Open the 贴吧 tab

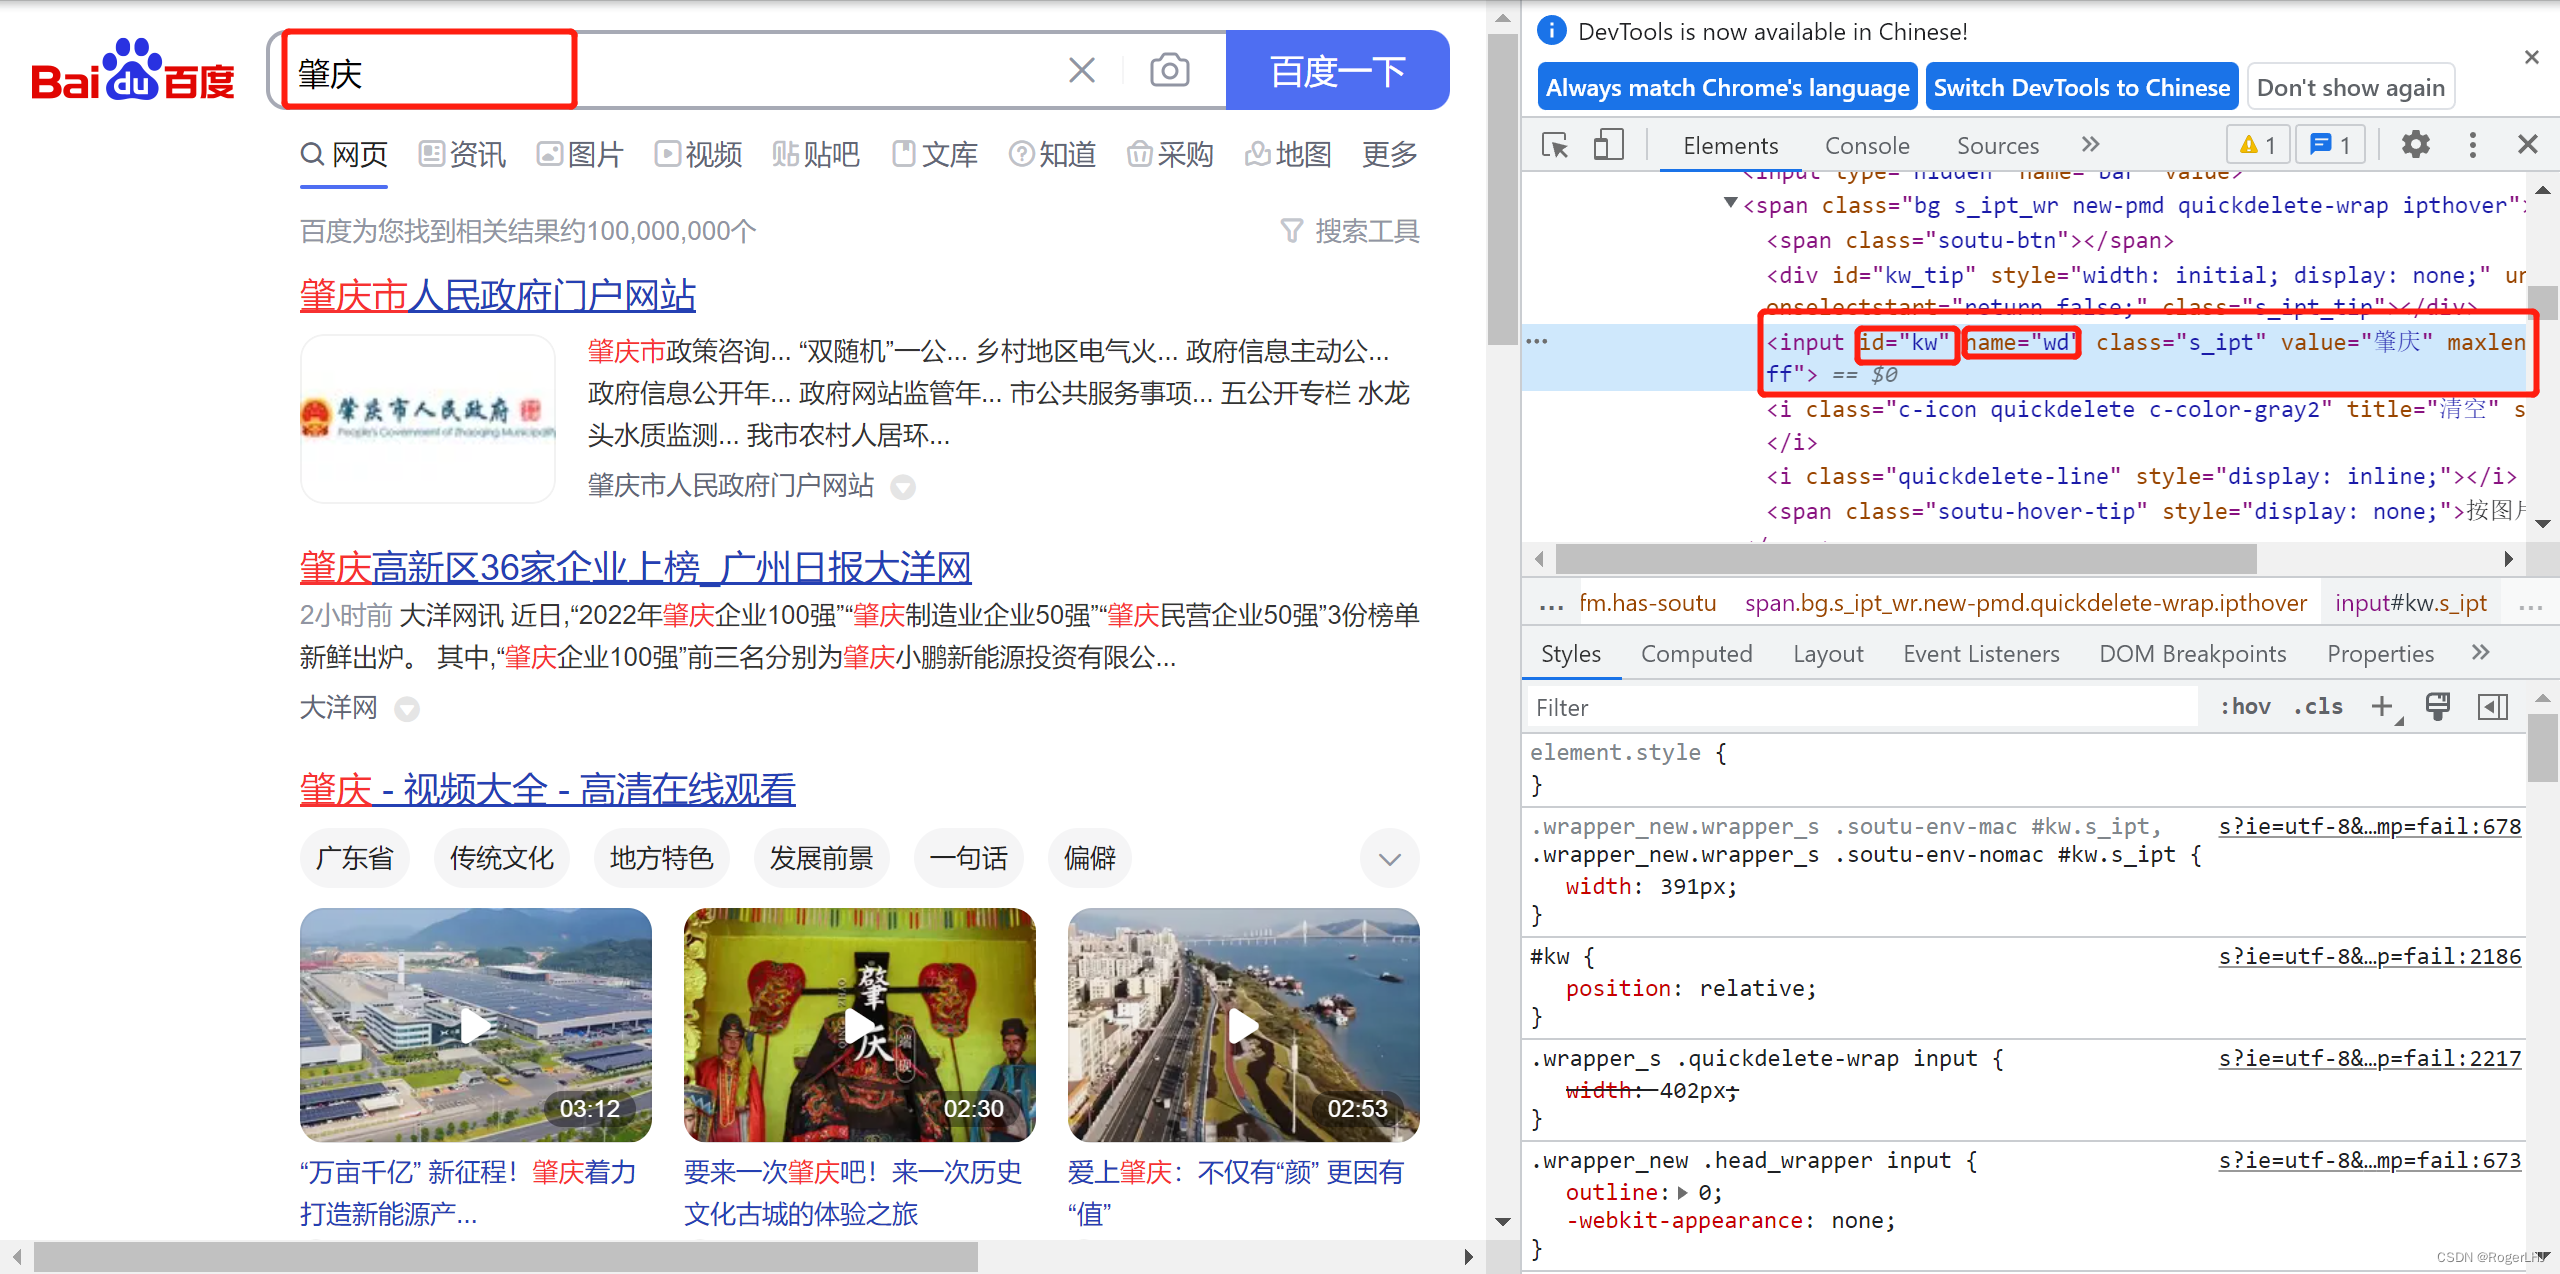click(816, 154)
